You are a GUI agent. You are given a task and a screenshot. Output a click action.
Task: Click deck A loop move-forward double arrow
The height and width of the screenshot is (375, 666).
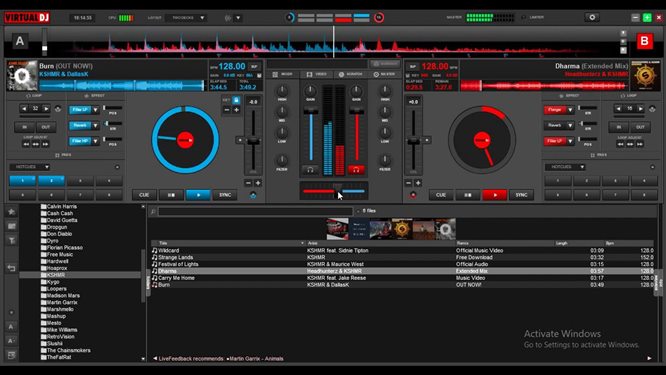click(x=45, y=144)
